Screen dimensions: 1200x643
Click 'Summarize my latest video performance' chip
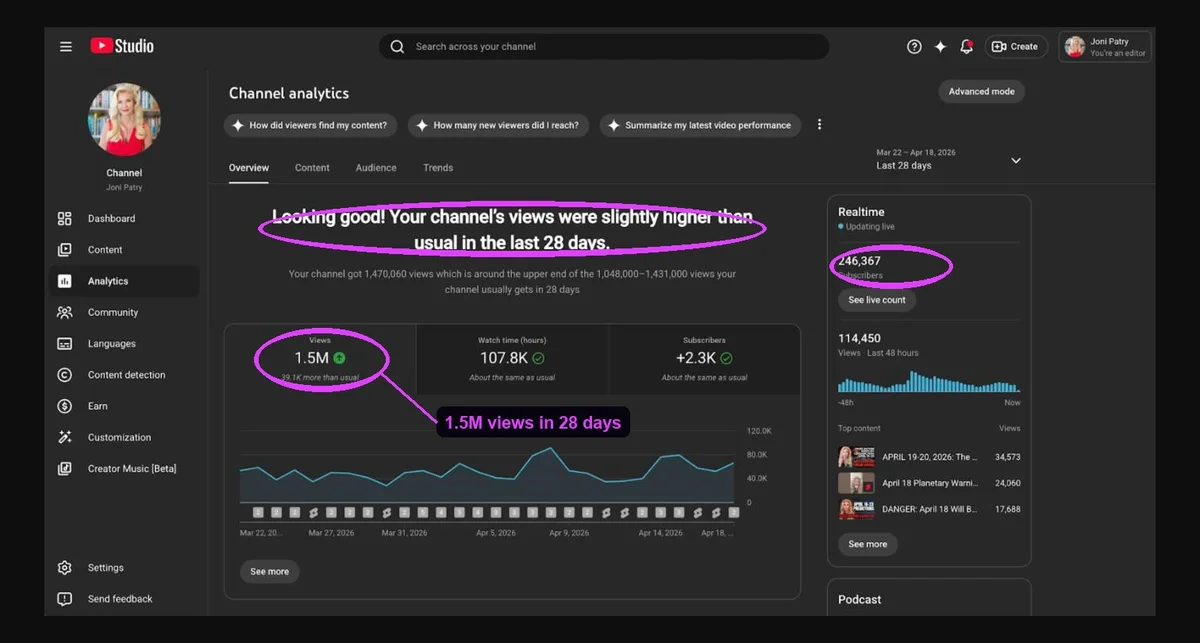coord(700,125)
